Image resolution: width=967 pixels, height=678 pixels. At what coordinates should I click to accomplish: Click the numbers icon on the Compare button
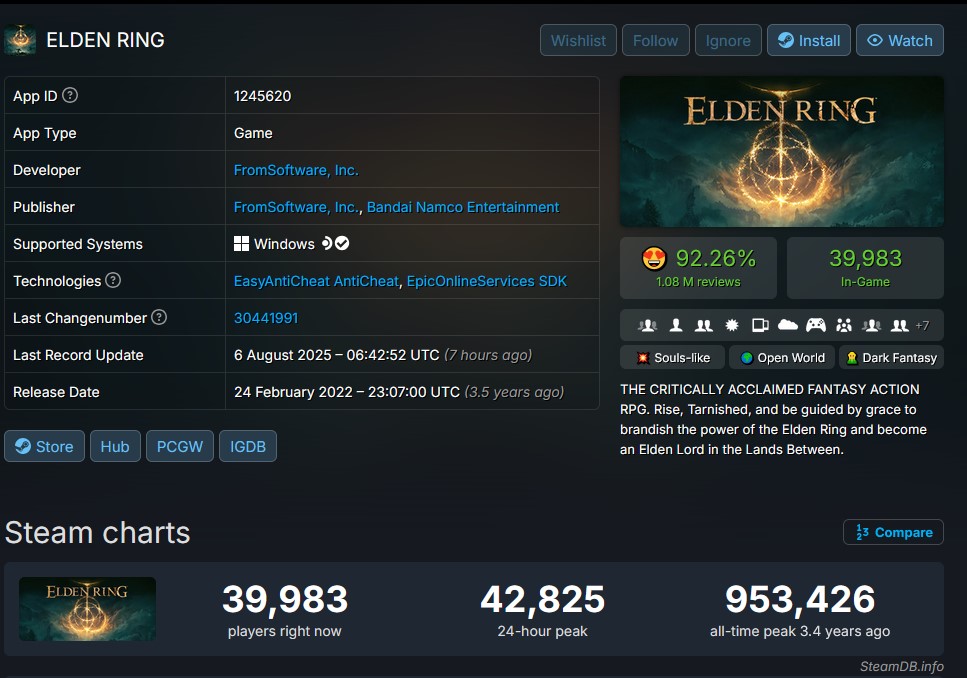(862, 532)
